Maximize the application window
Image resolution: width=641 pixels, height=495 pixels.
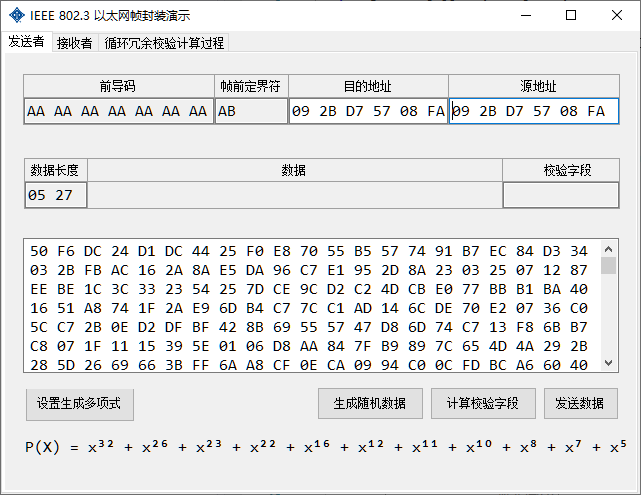pyautogui.click(x=571, y=16)
